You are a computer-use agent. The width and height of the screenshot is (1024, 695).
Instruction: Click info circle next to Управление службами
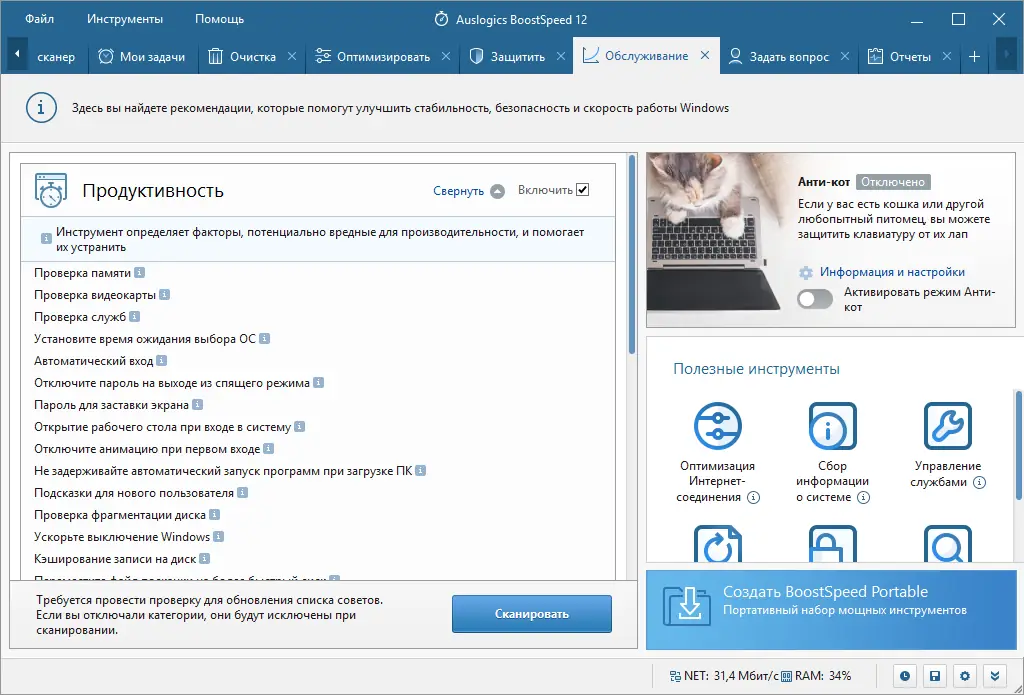[979, 483]
